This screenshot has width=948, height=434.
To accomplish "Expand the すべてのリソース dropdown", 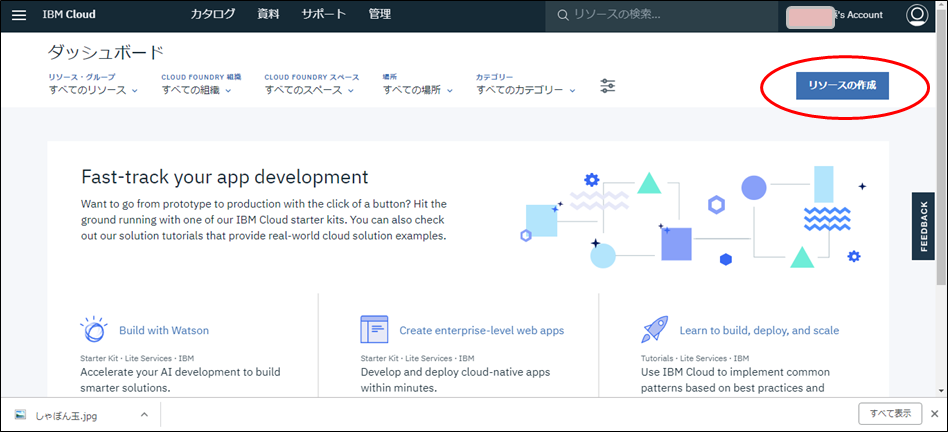I will (x=93, y=90).
